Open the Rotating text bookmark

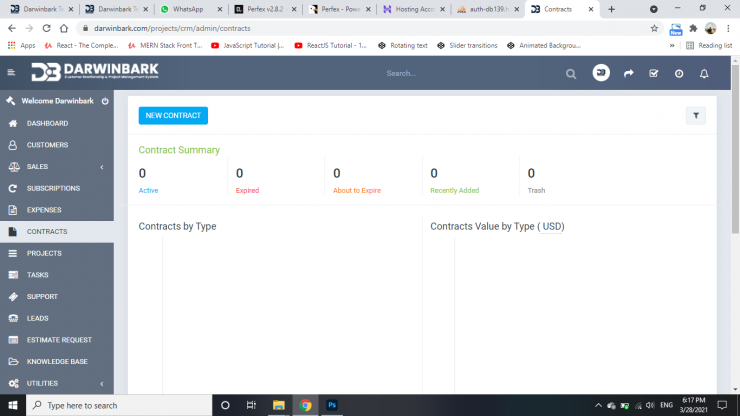point(403,45)
